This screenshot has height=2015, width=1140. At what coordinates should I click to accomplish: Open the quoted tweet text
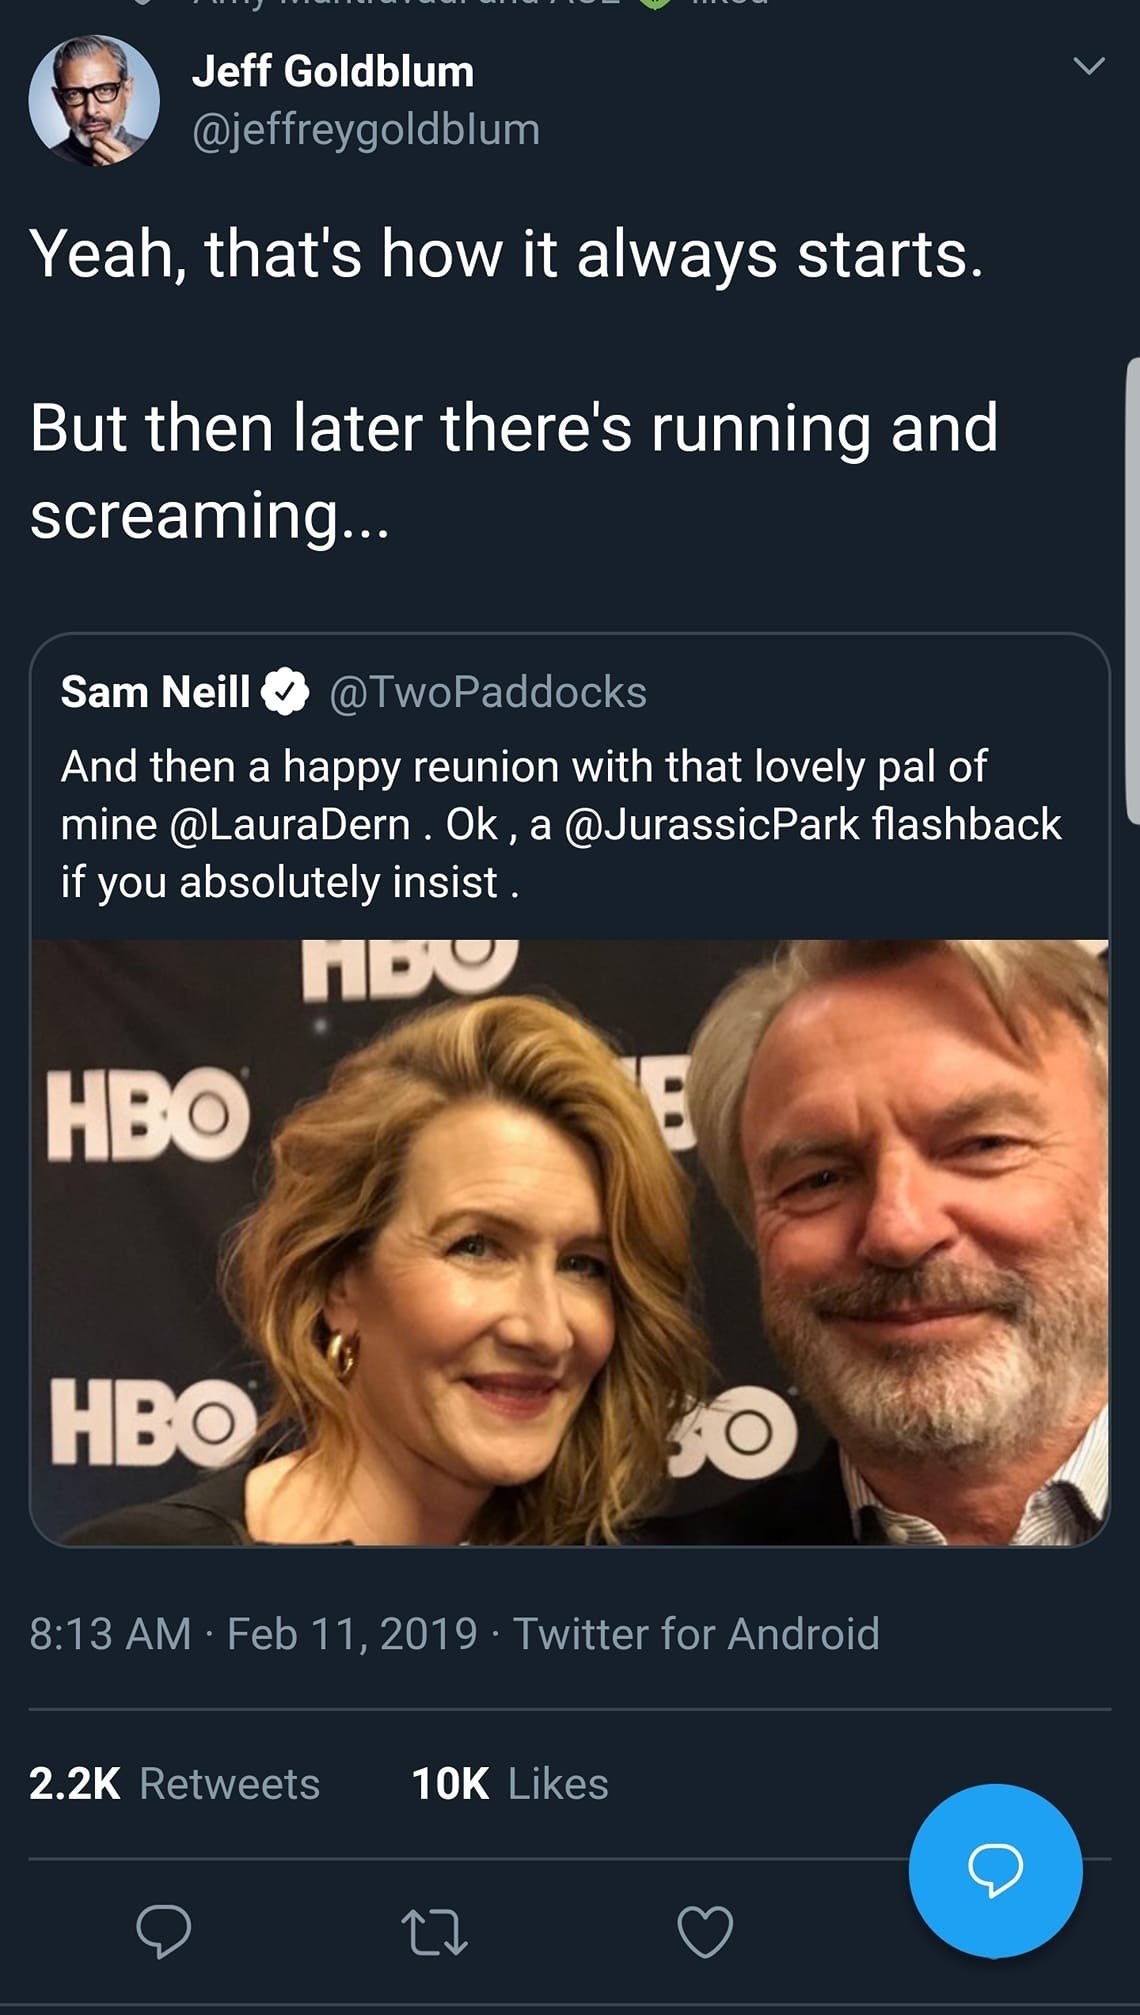coord(561,824)
